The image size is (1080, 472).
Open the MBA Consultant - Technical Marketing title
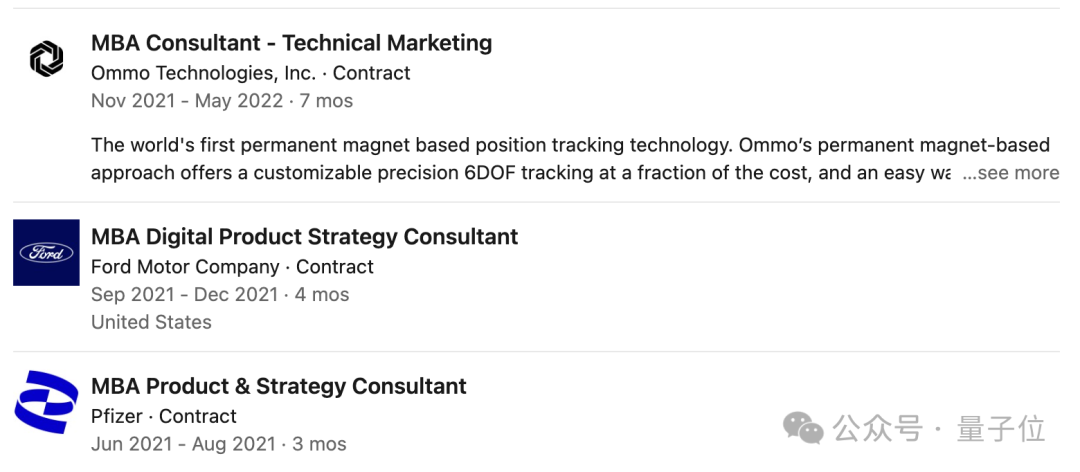[x=291, y=43]
